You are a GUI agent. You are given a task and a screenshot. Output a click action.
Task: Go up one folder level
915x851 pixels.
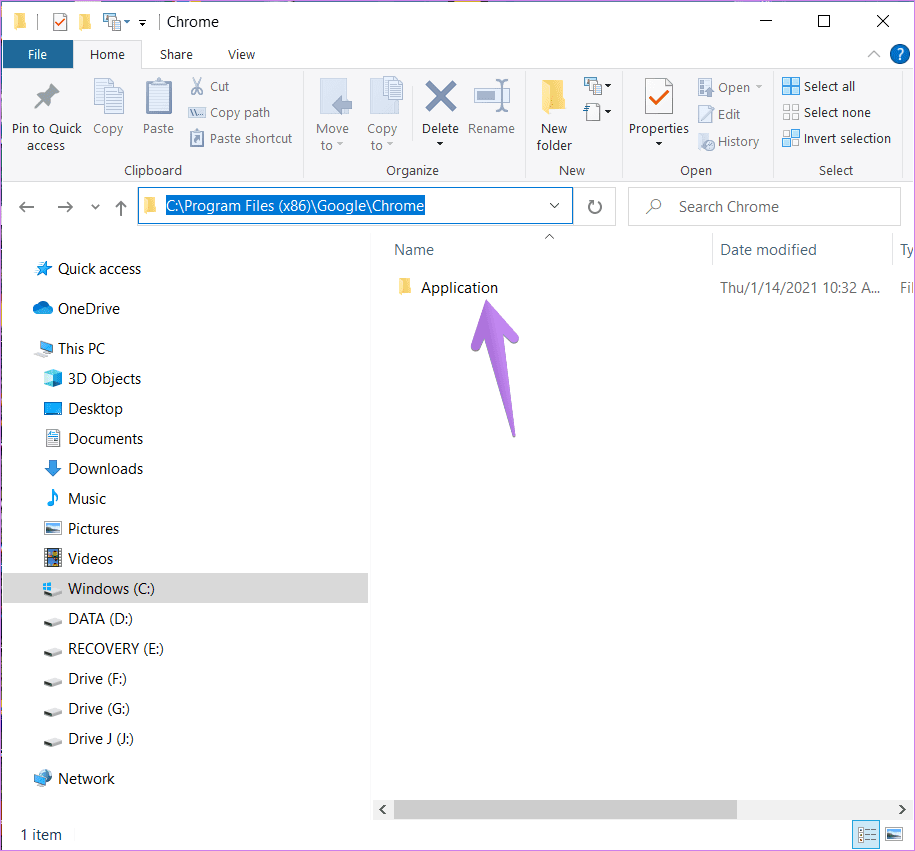pos(121,207)
